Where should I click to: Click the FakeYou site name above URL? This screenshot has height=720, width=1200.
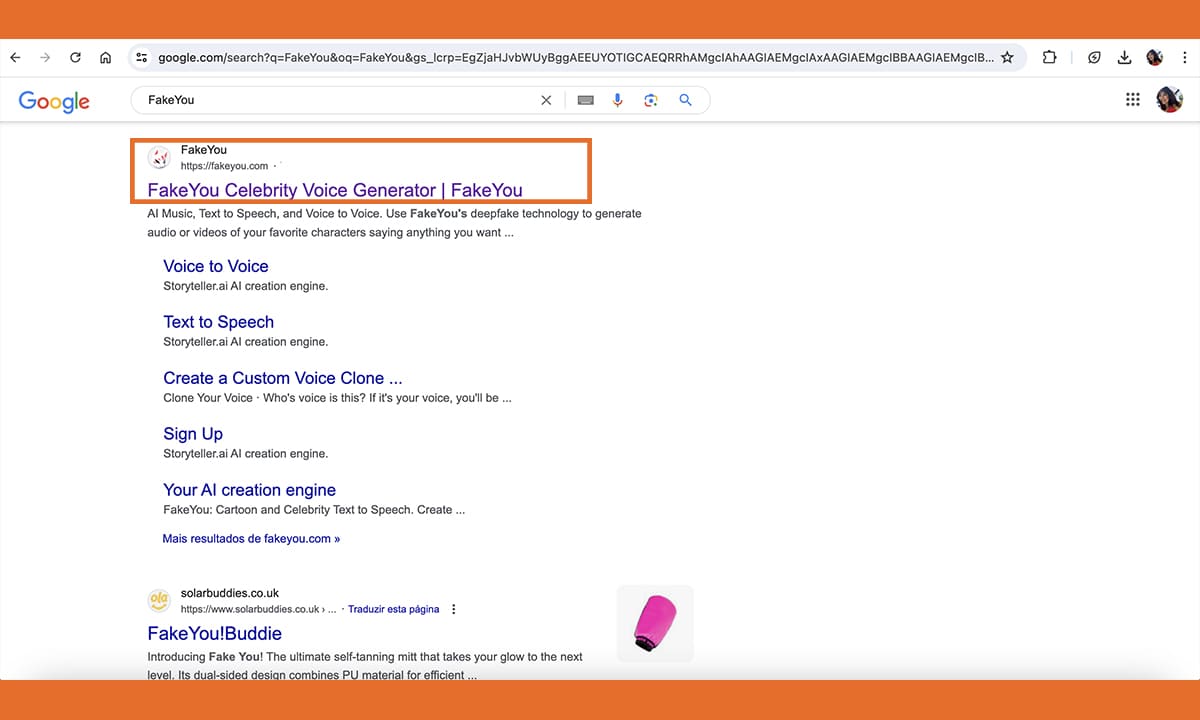[204, 150]
